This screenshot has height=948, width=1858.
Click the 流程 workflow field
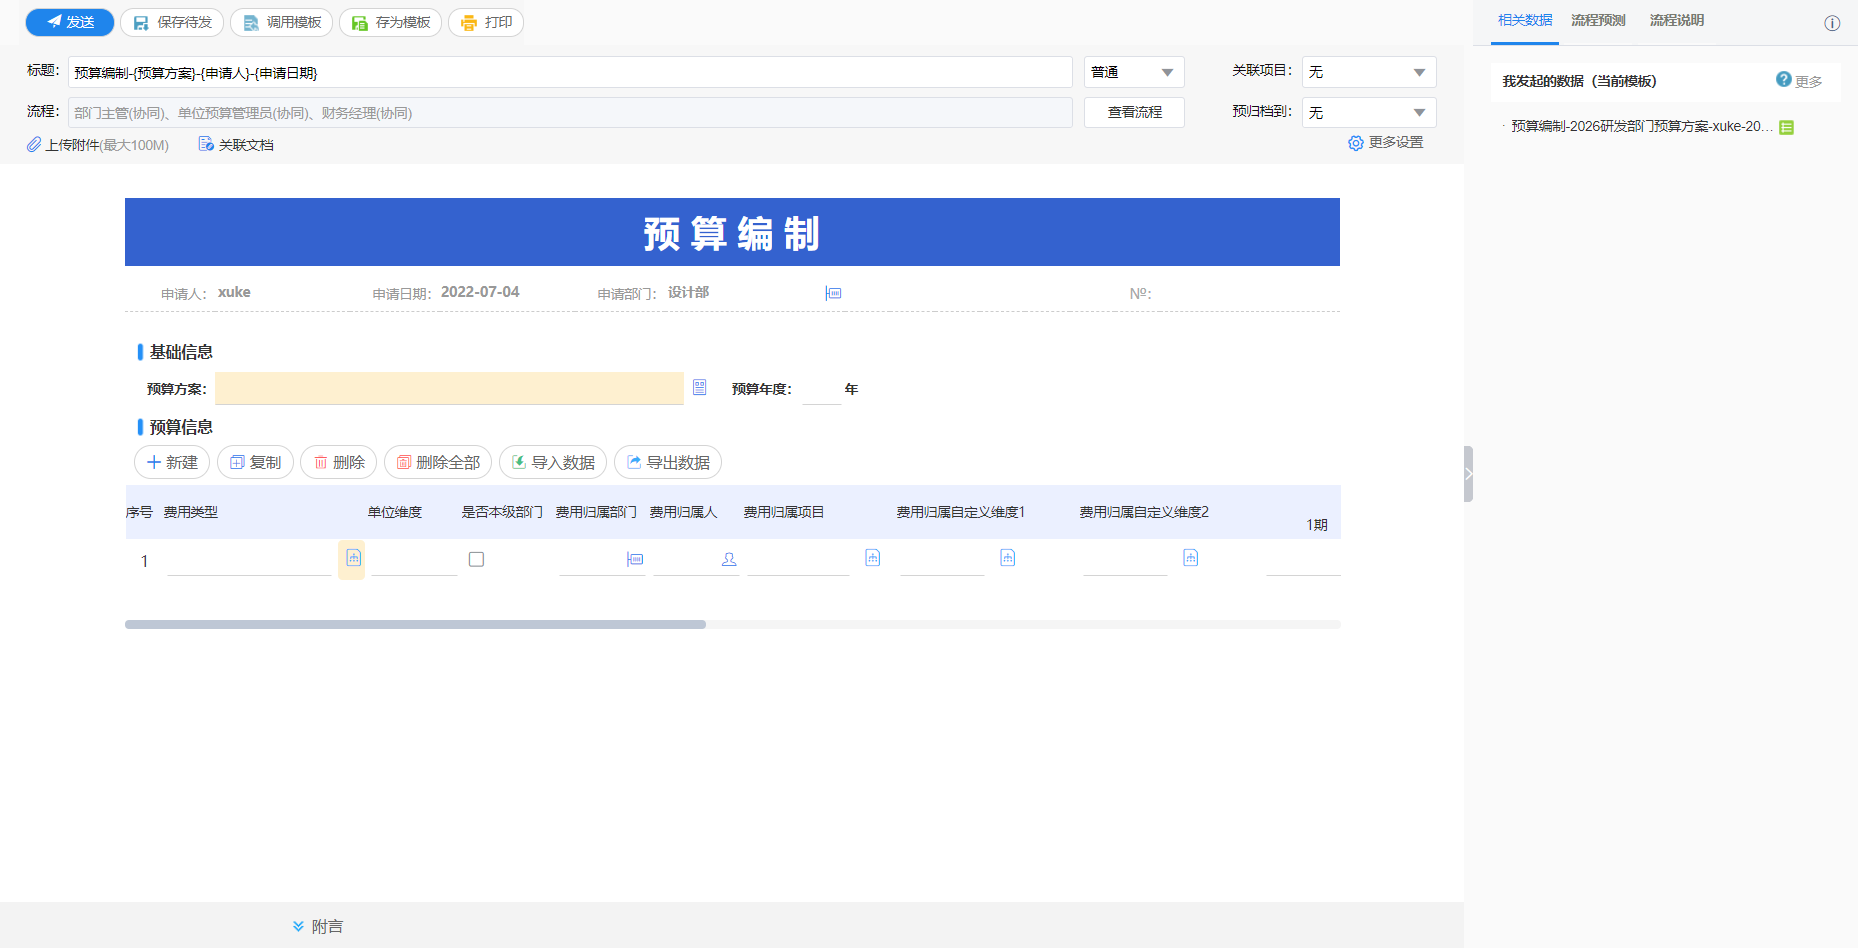point(570,112)
